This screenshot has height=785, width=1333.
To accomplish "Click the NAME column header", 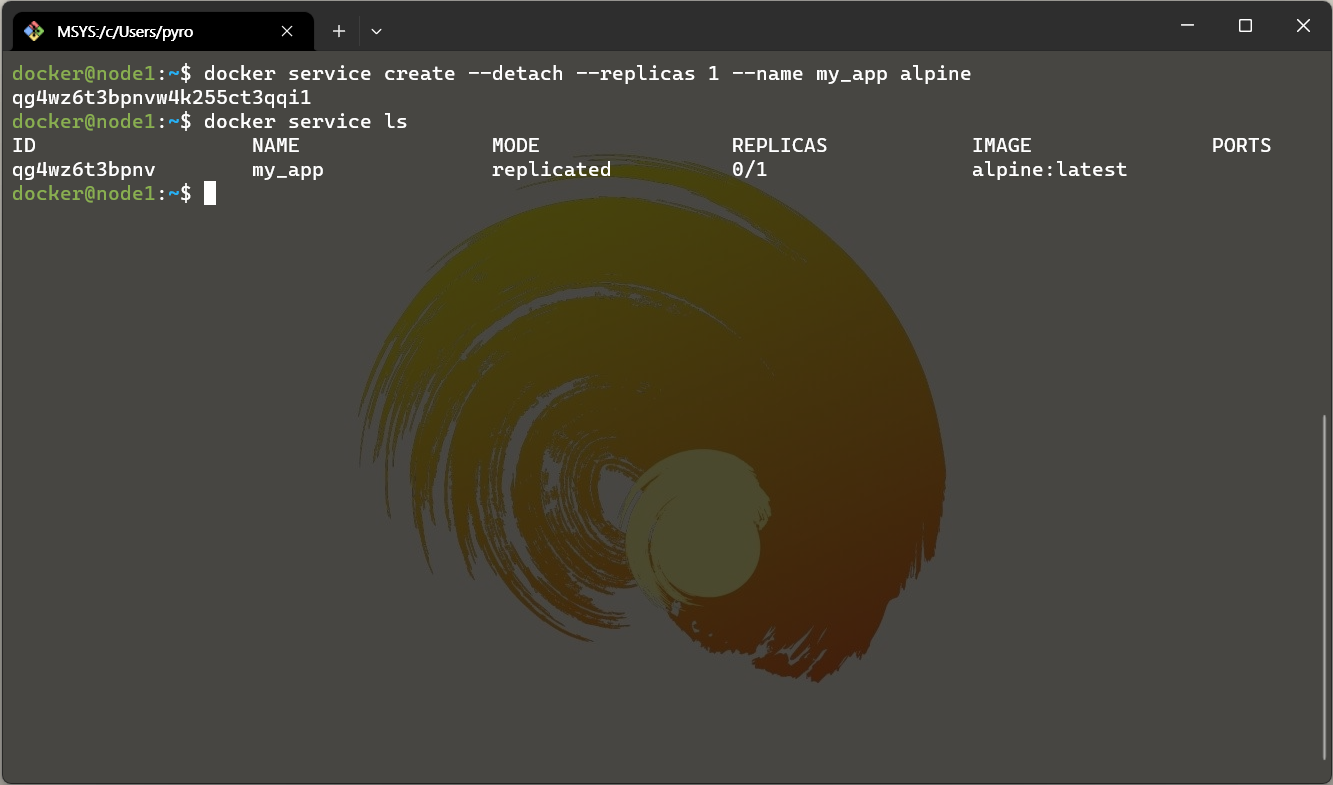I will point(276,145).
